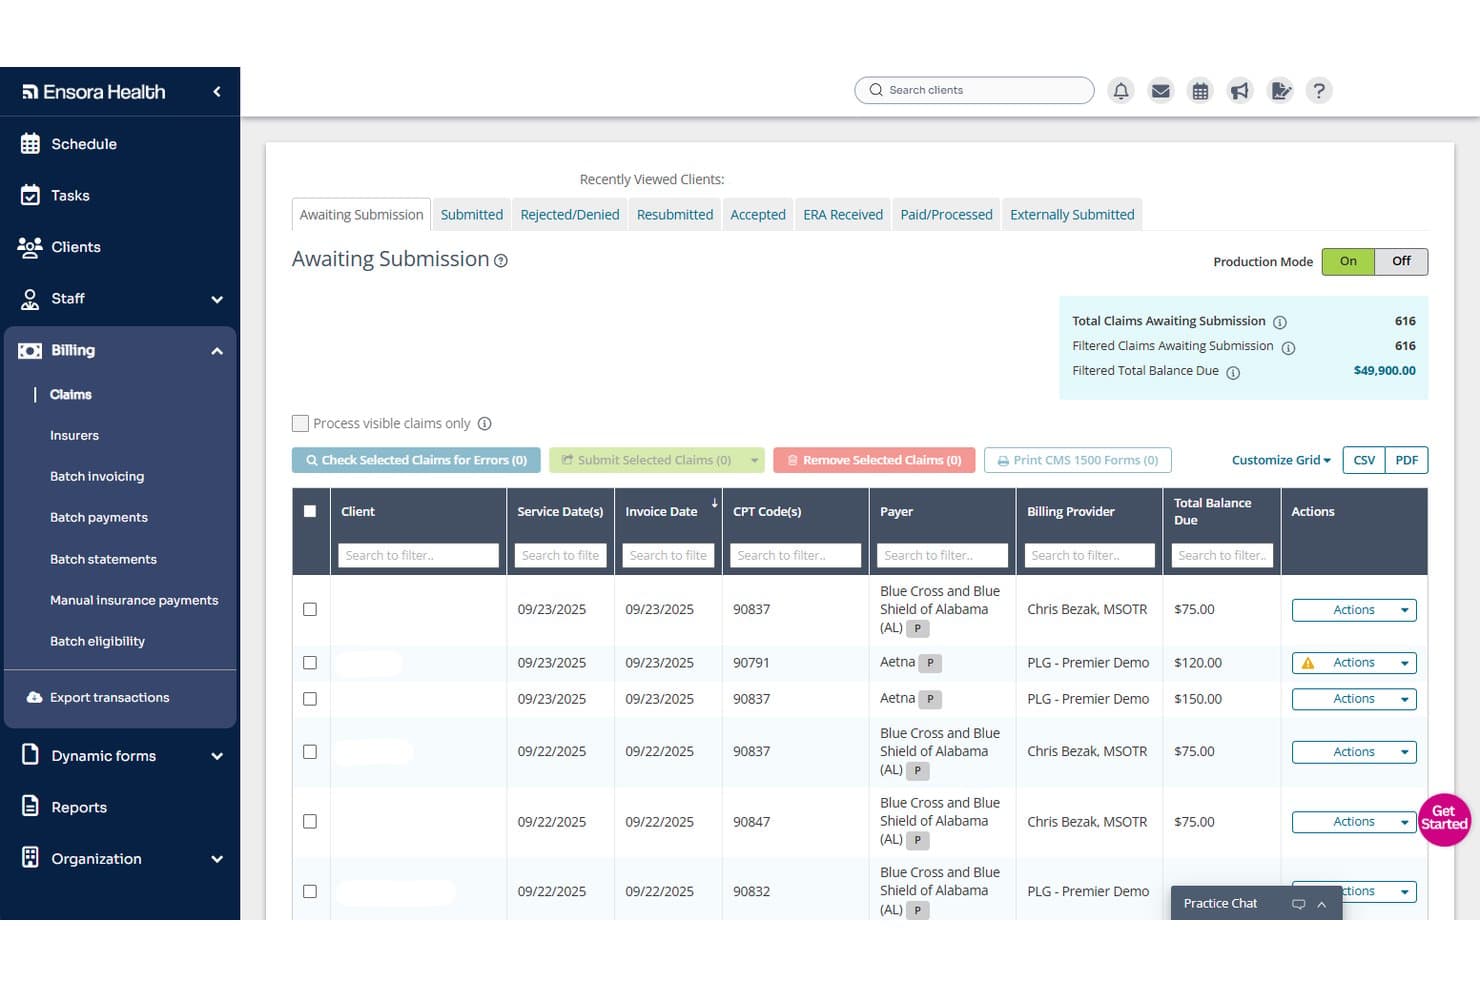Viewport: 1480px width, 987px height.
Task: Click the Invoice Date sort arrow
Action: click(714, 503)
